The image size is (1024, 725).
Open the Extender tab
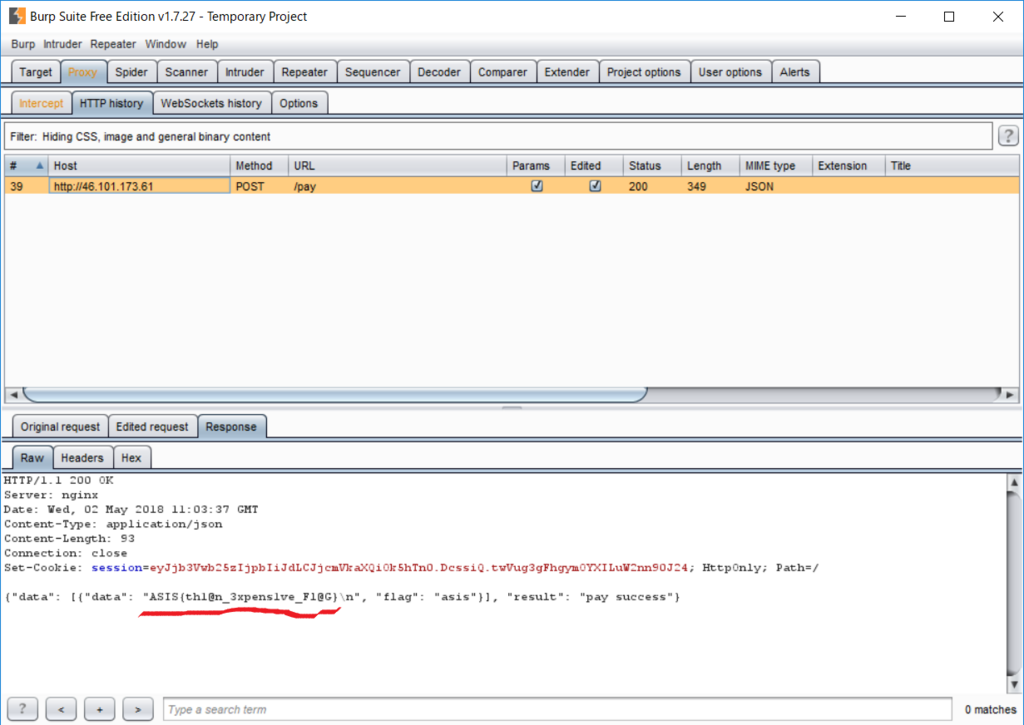pyautogui.click(x=567, y=72)
